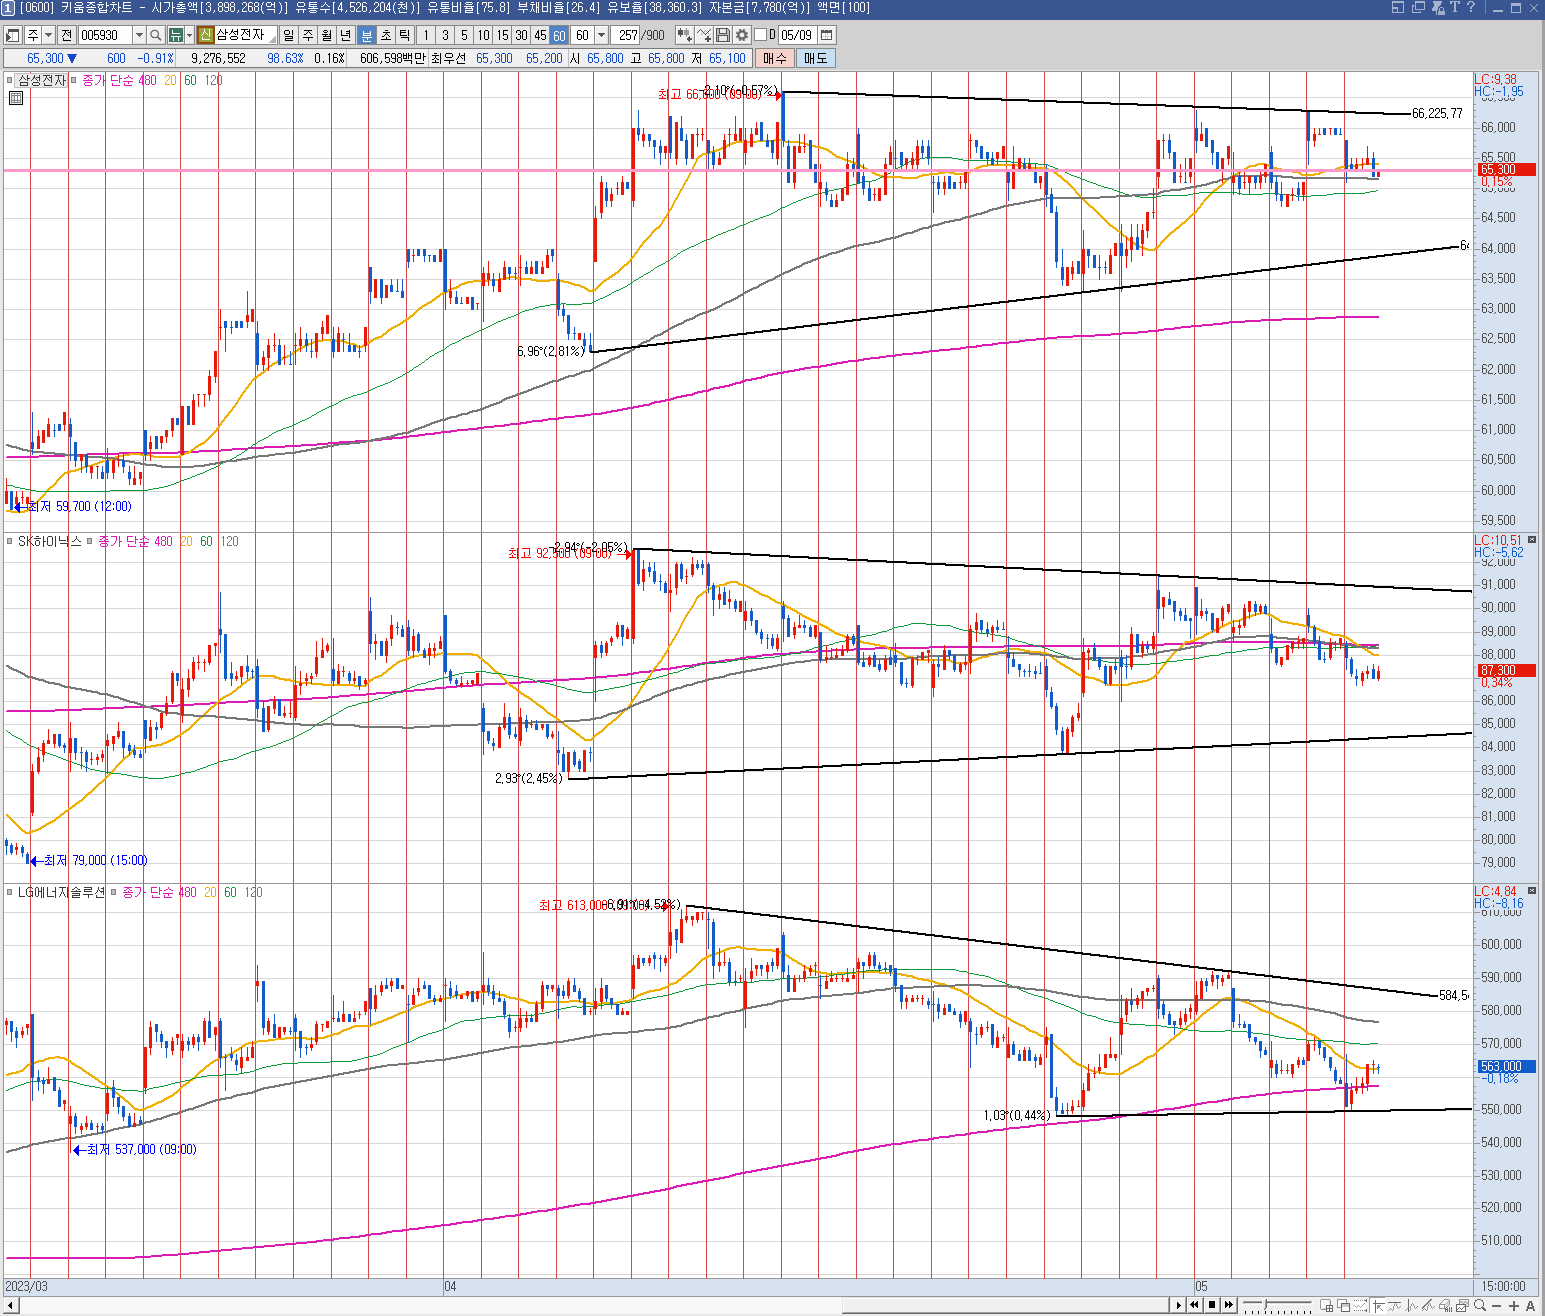Click the bottom-bar split grid window icon
This screenshot has width=1545, height=1316.
[1327, 1305]
